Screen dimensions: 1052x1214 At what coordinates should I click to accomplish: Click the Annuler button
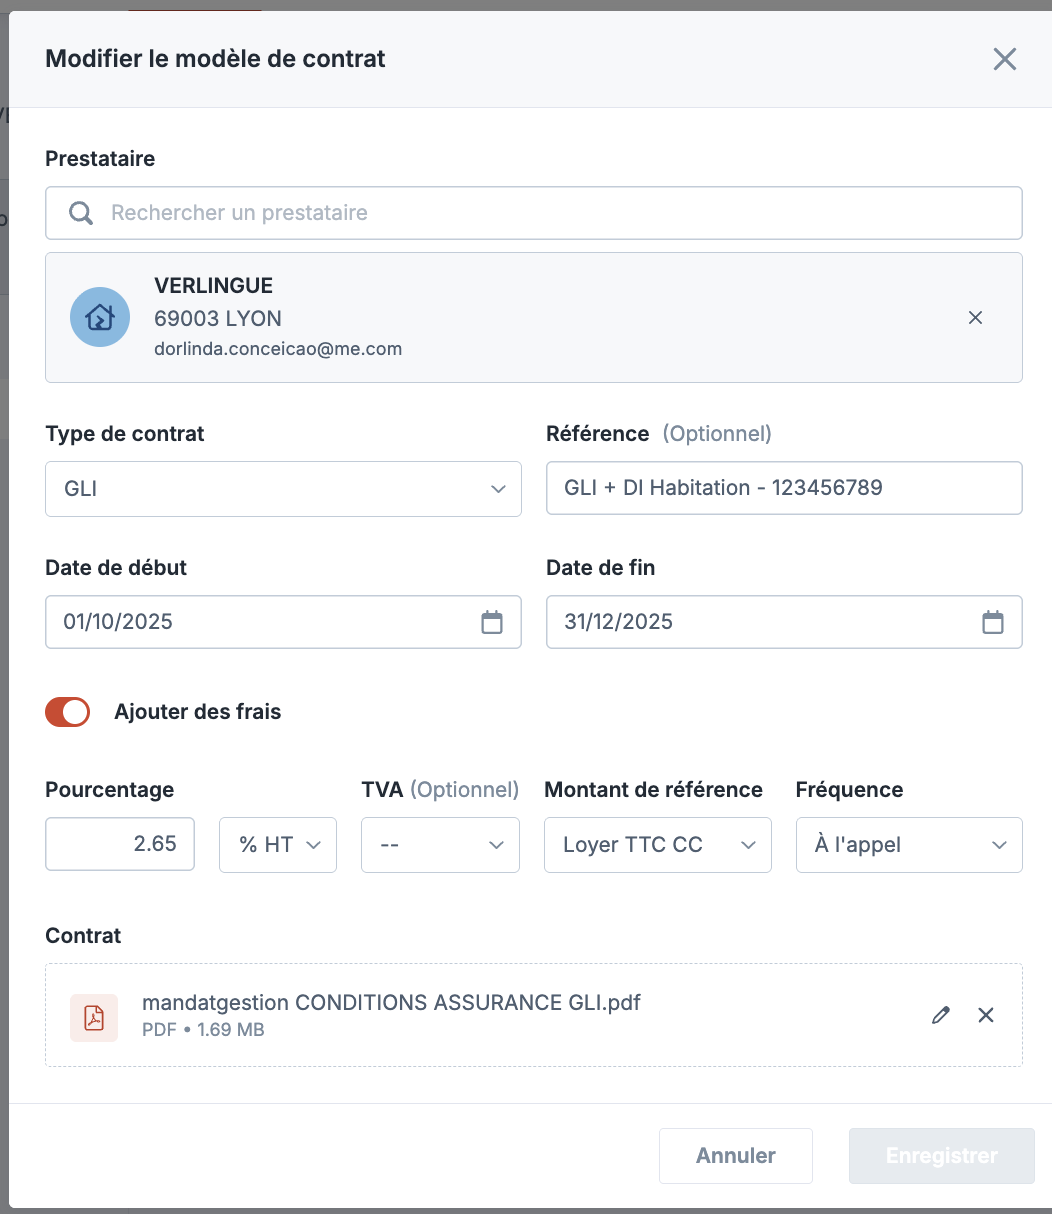click(x=735, y=1156)
